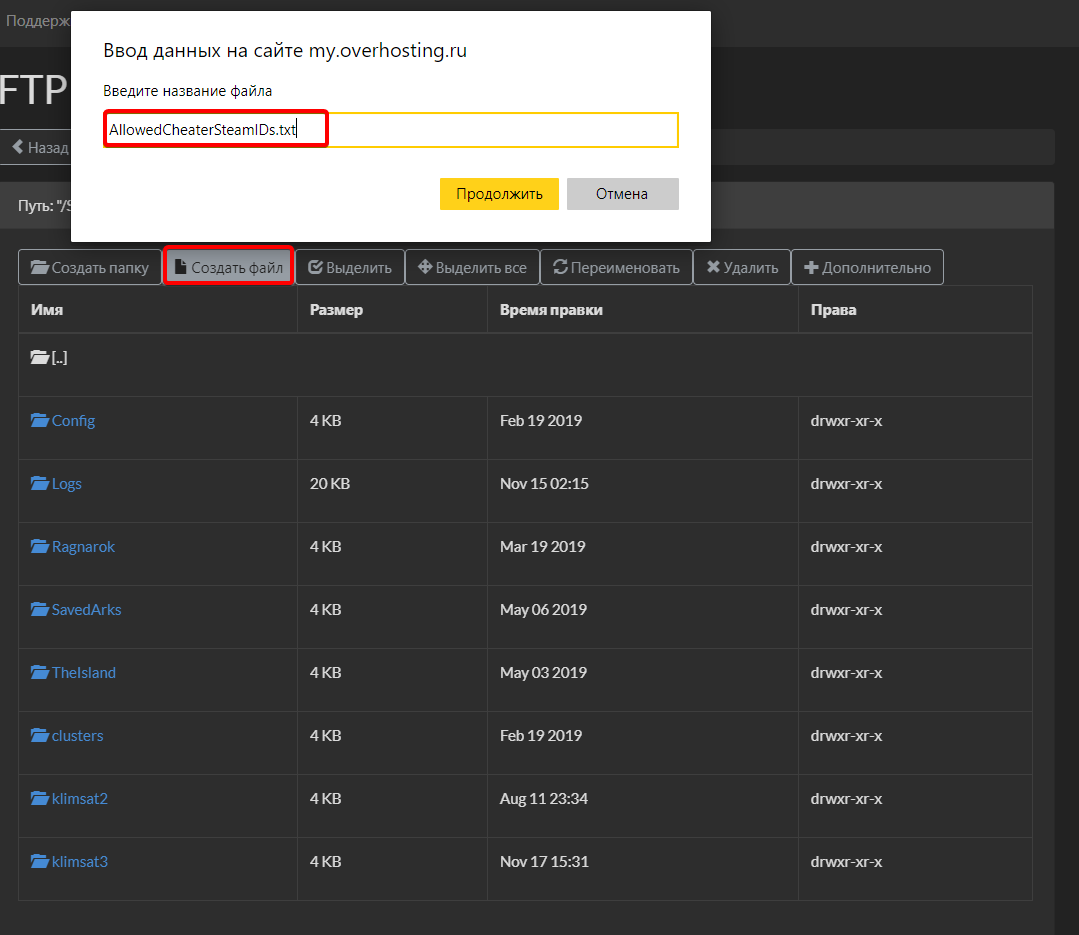Click Создать файл button

click(229, 268)
